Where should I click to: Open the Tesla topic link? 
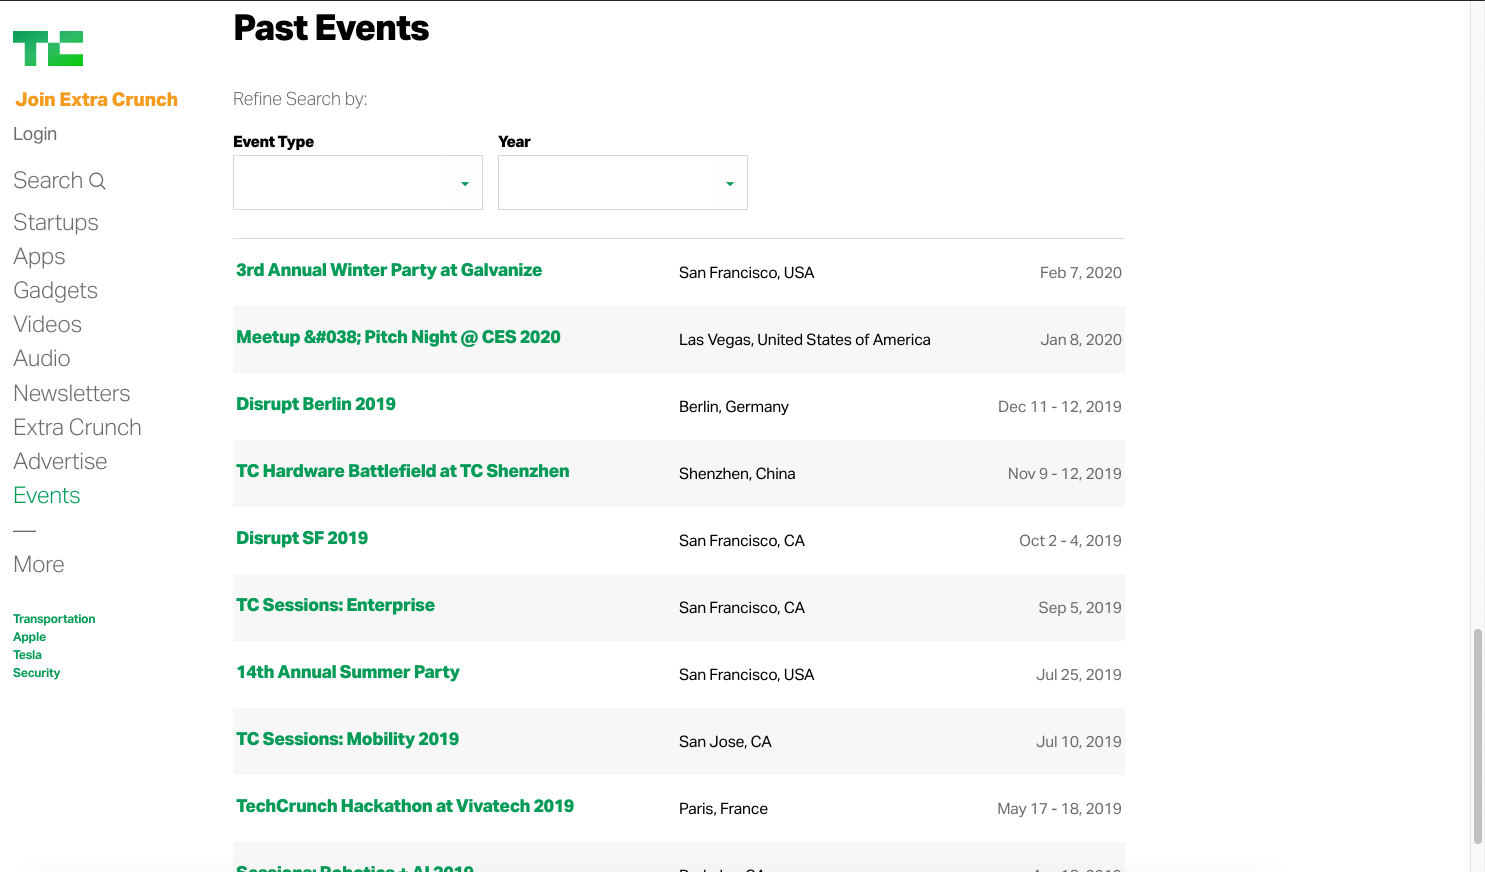27,655
